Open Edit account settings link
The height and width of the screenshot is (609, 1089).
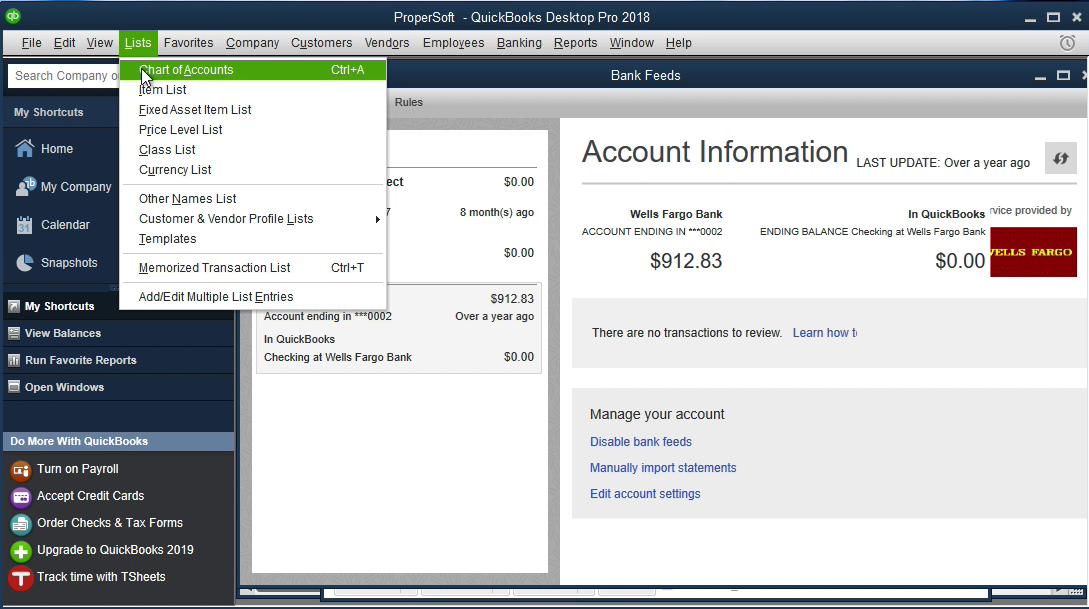(x=645, y=494)
